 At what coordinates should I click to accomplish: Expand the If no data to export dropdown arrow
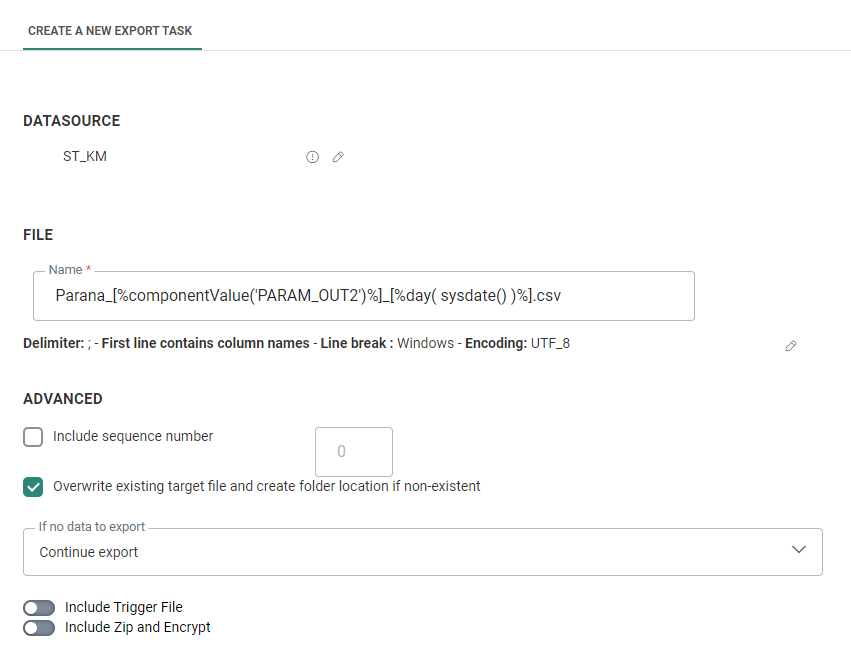(x=799, y=551)
